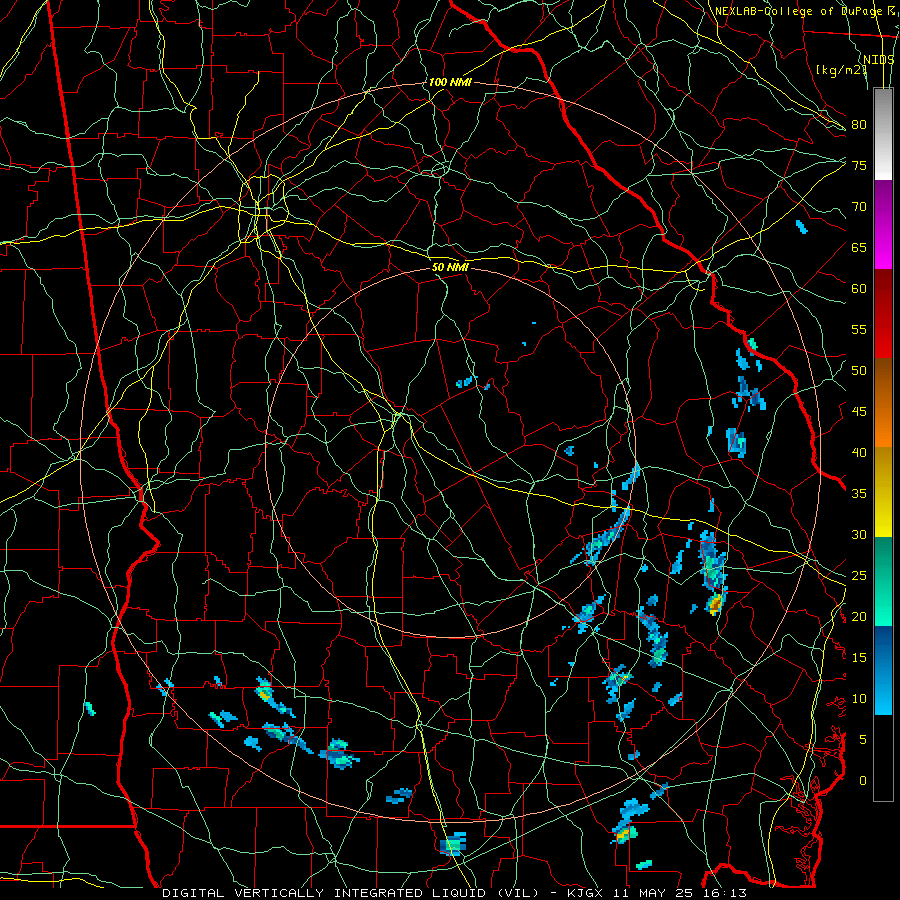Click the KJGX radar site identifier

[585, 893]
